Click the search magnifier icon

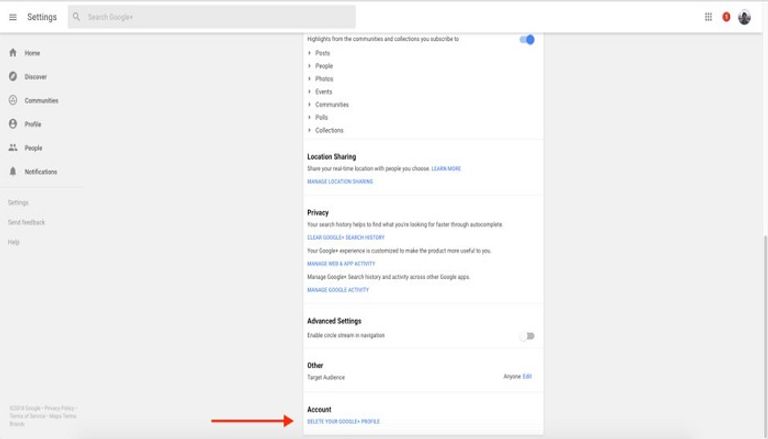pos(76,17)
